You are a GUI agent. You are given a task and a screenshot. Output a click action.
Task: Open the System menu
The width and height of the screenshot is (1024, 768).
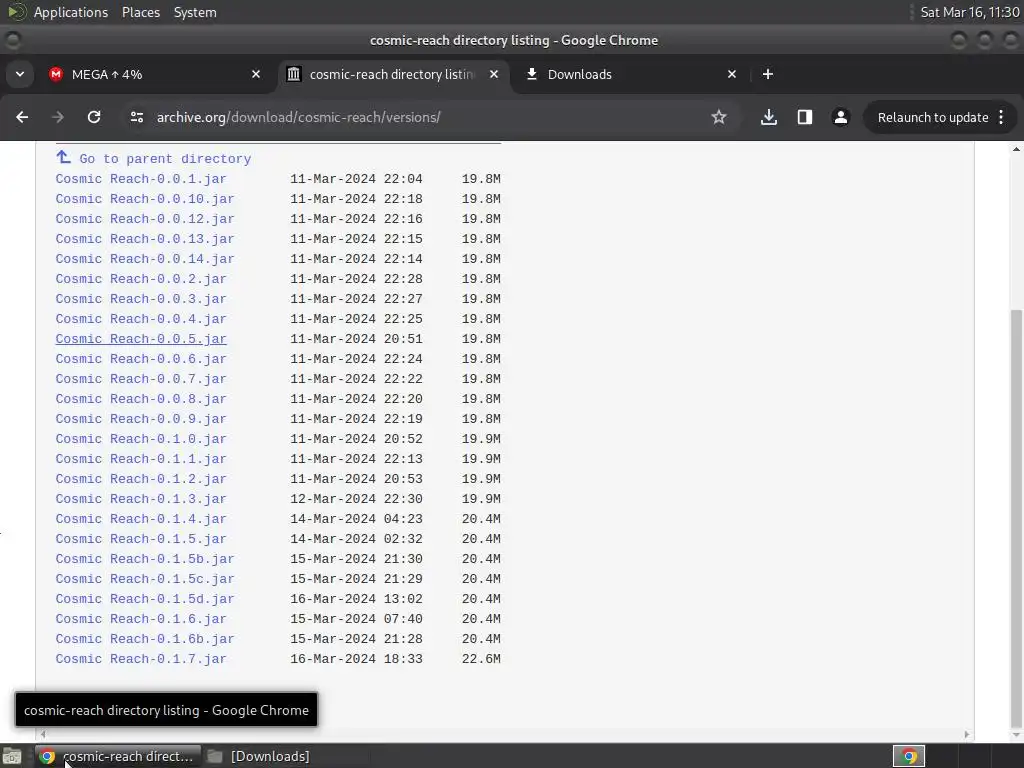pos(195,12)
